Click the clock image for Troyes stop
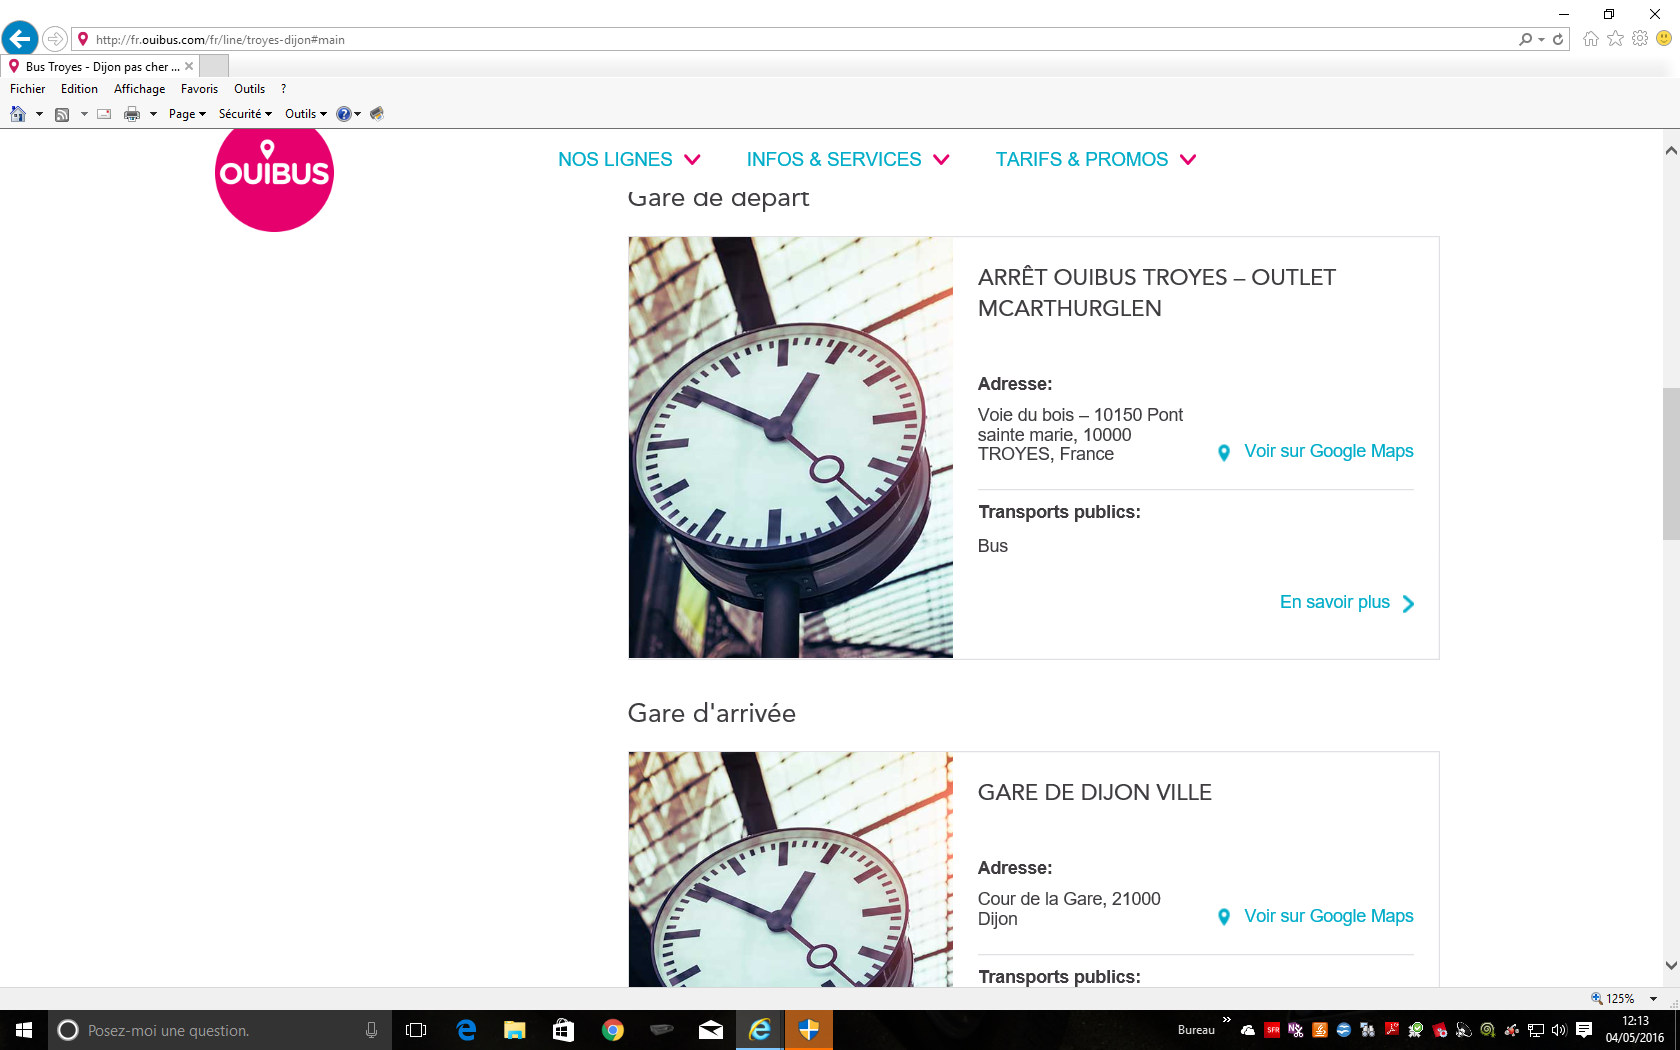1680x1050 pixels. [790, 447]
